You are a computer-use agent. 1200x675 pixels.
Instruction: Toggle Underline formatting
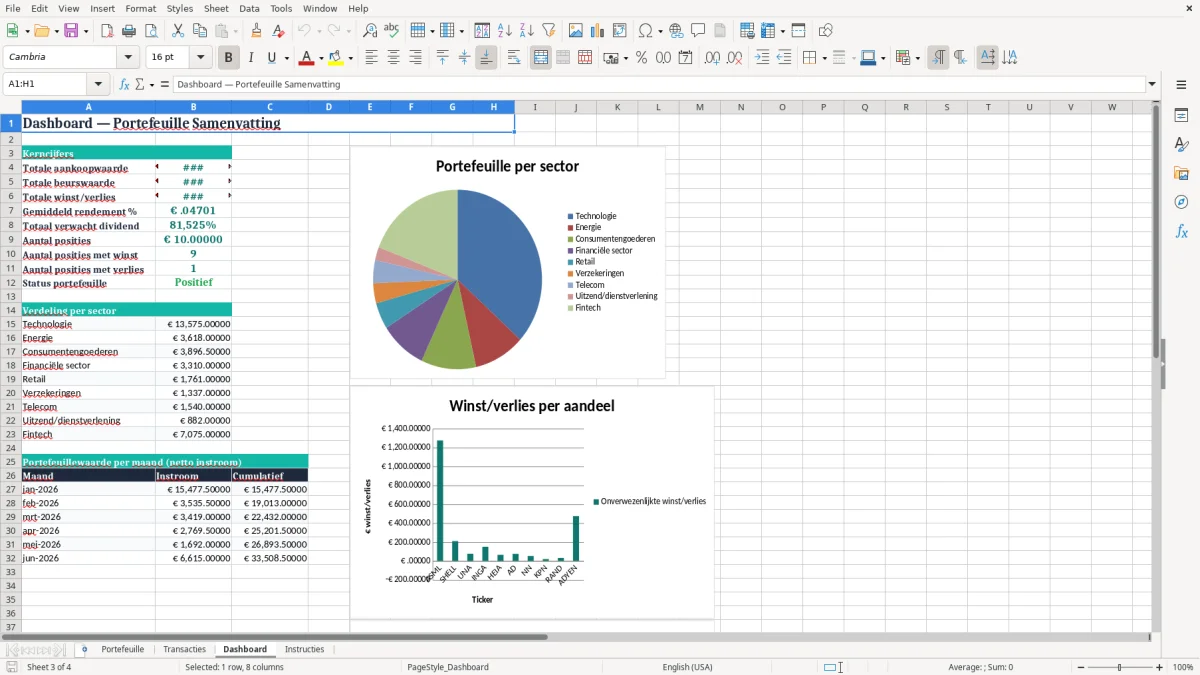click(x=271, y=58)
